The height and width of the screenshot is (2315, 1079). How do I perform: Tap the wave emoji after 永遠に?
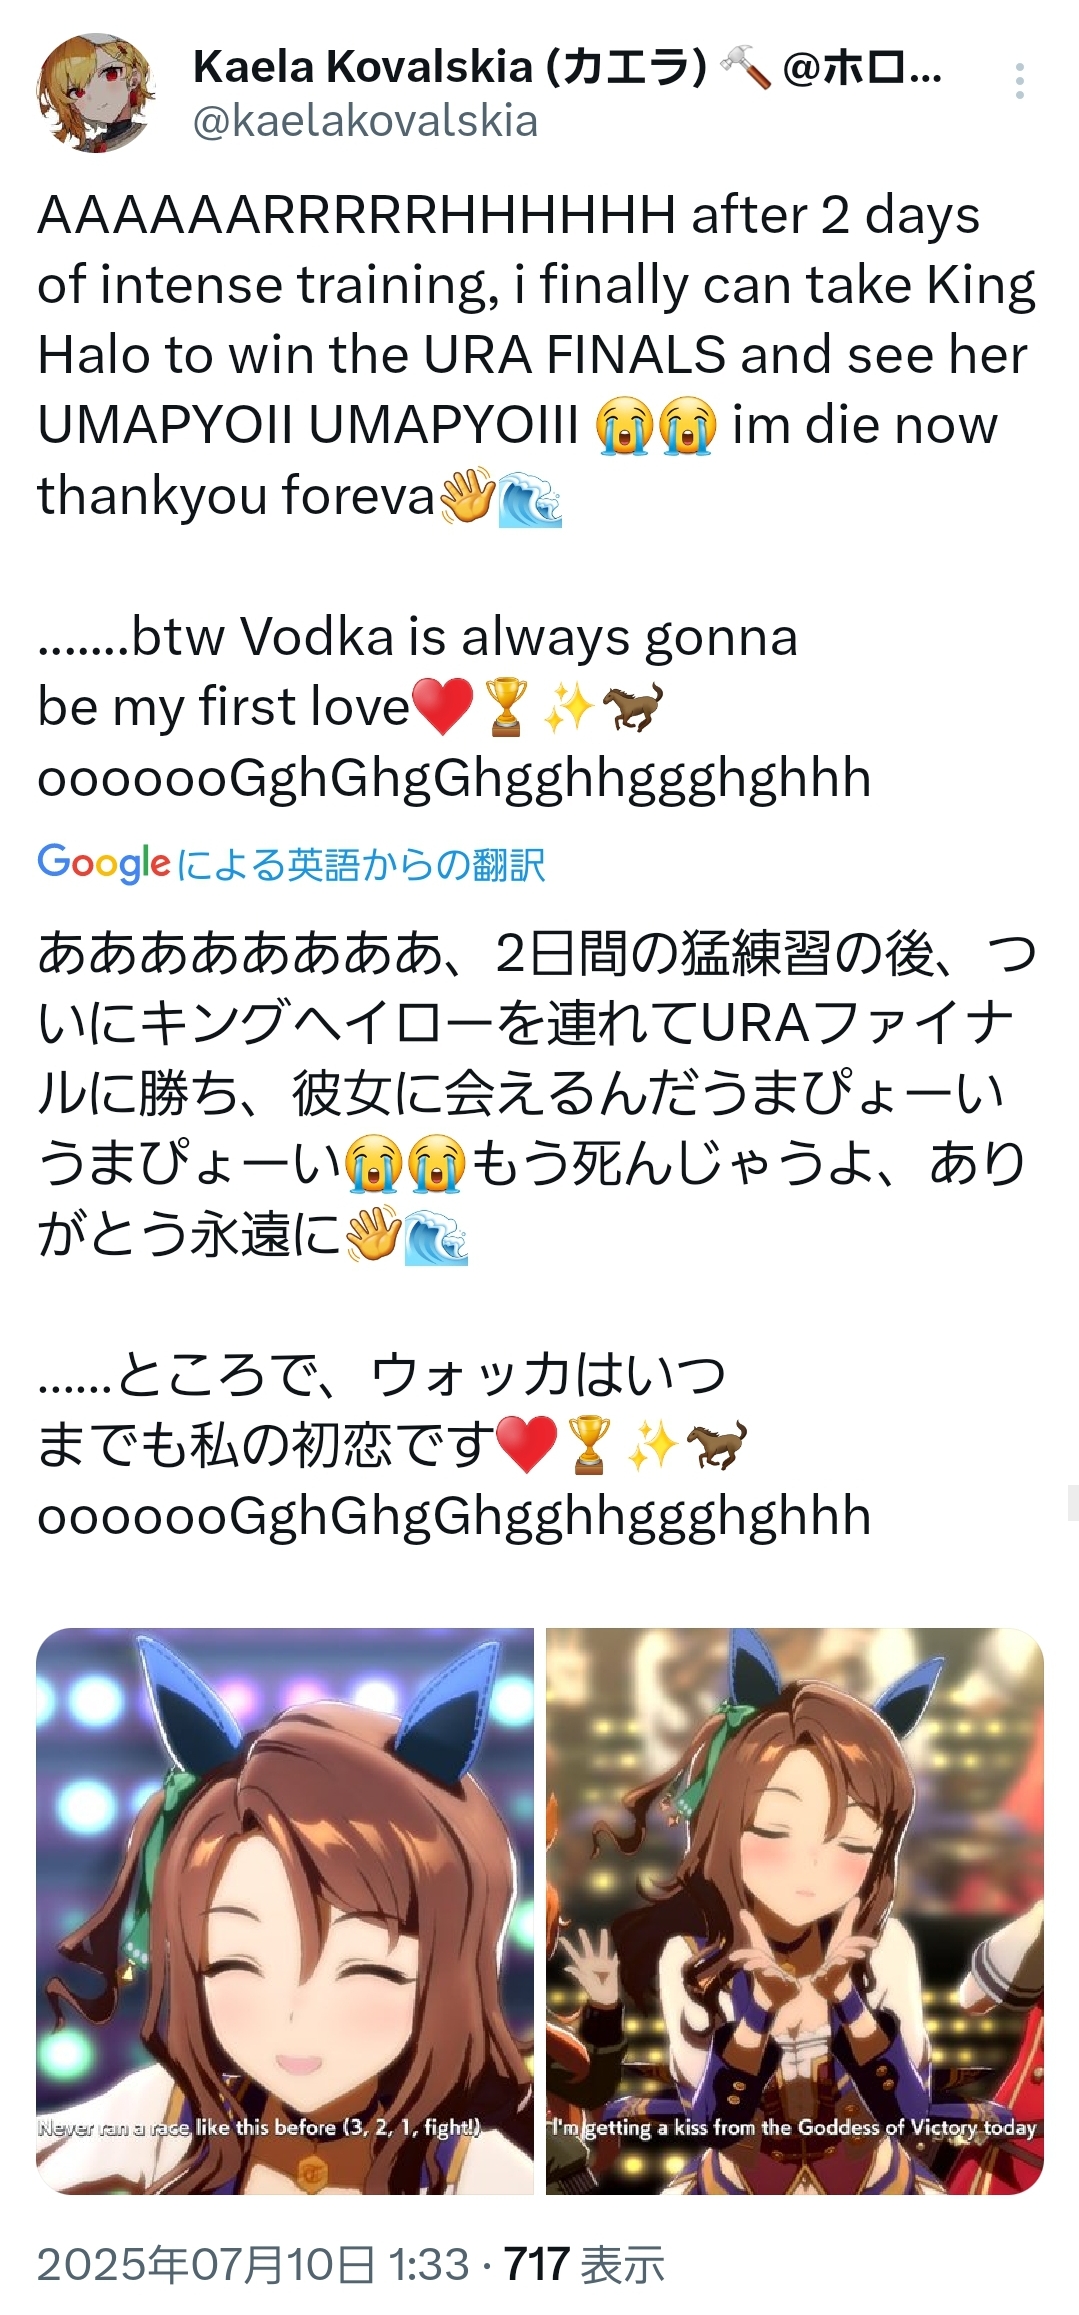[437, 1235]
